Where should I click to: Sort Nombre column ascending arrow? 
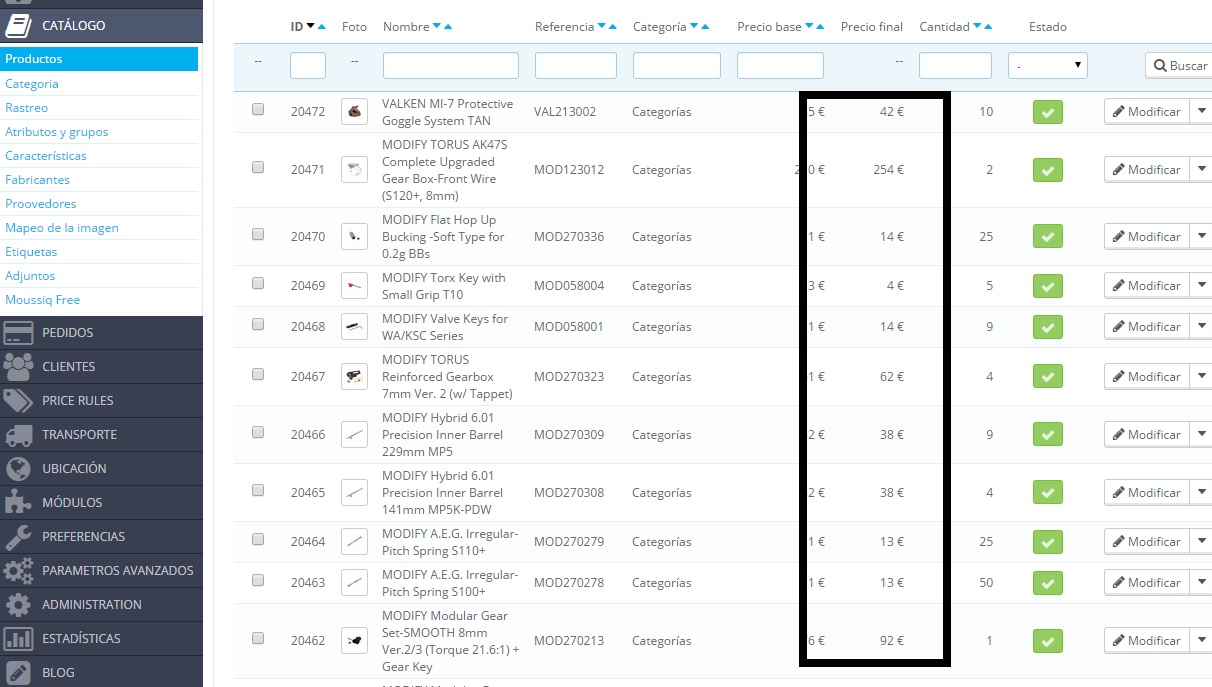click(x=448, y=27)
